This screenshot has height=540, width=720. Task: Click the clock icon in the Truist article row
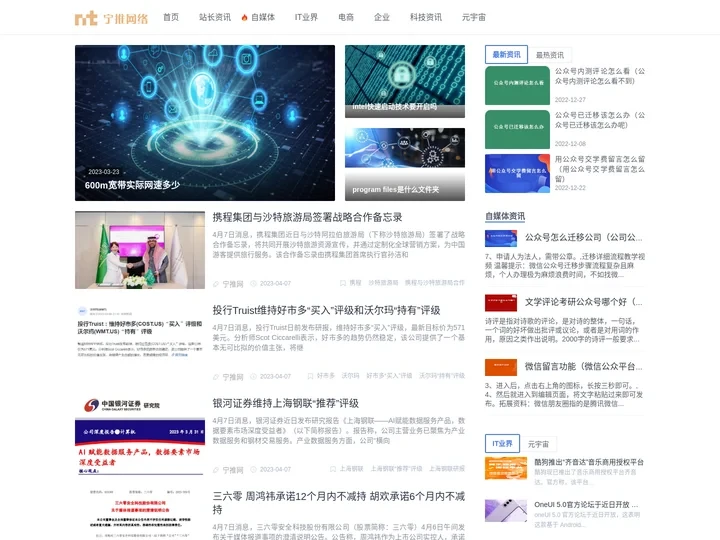[253, 377]
